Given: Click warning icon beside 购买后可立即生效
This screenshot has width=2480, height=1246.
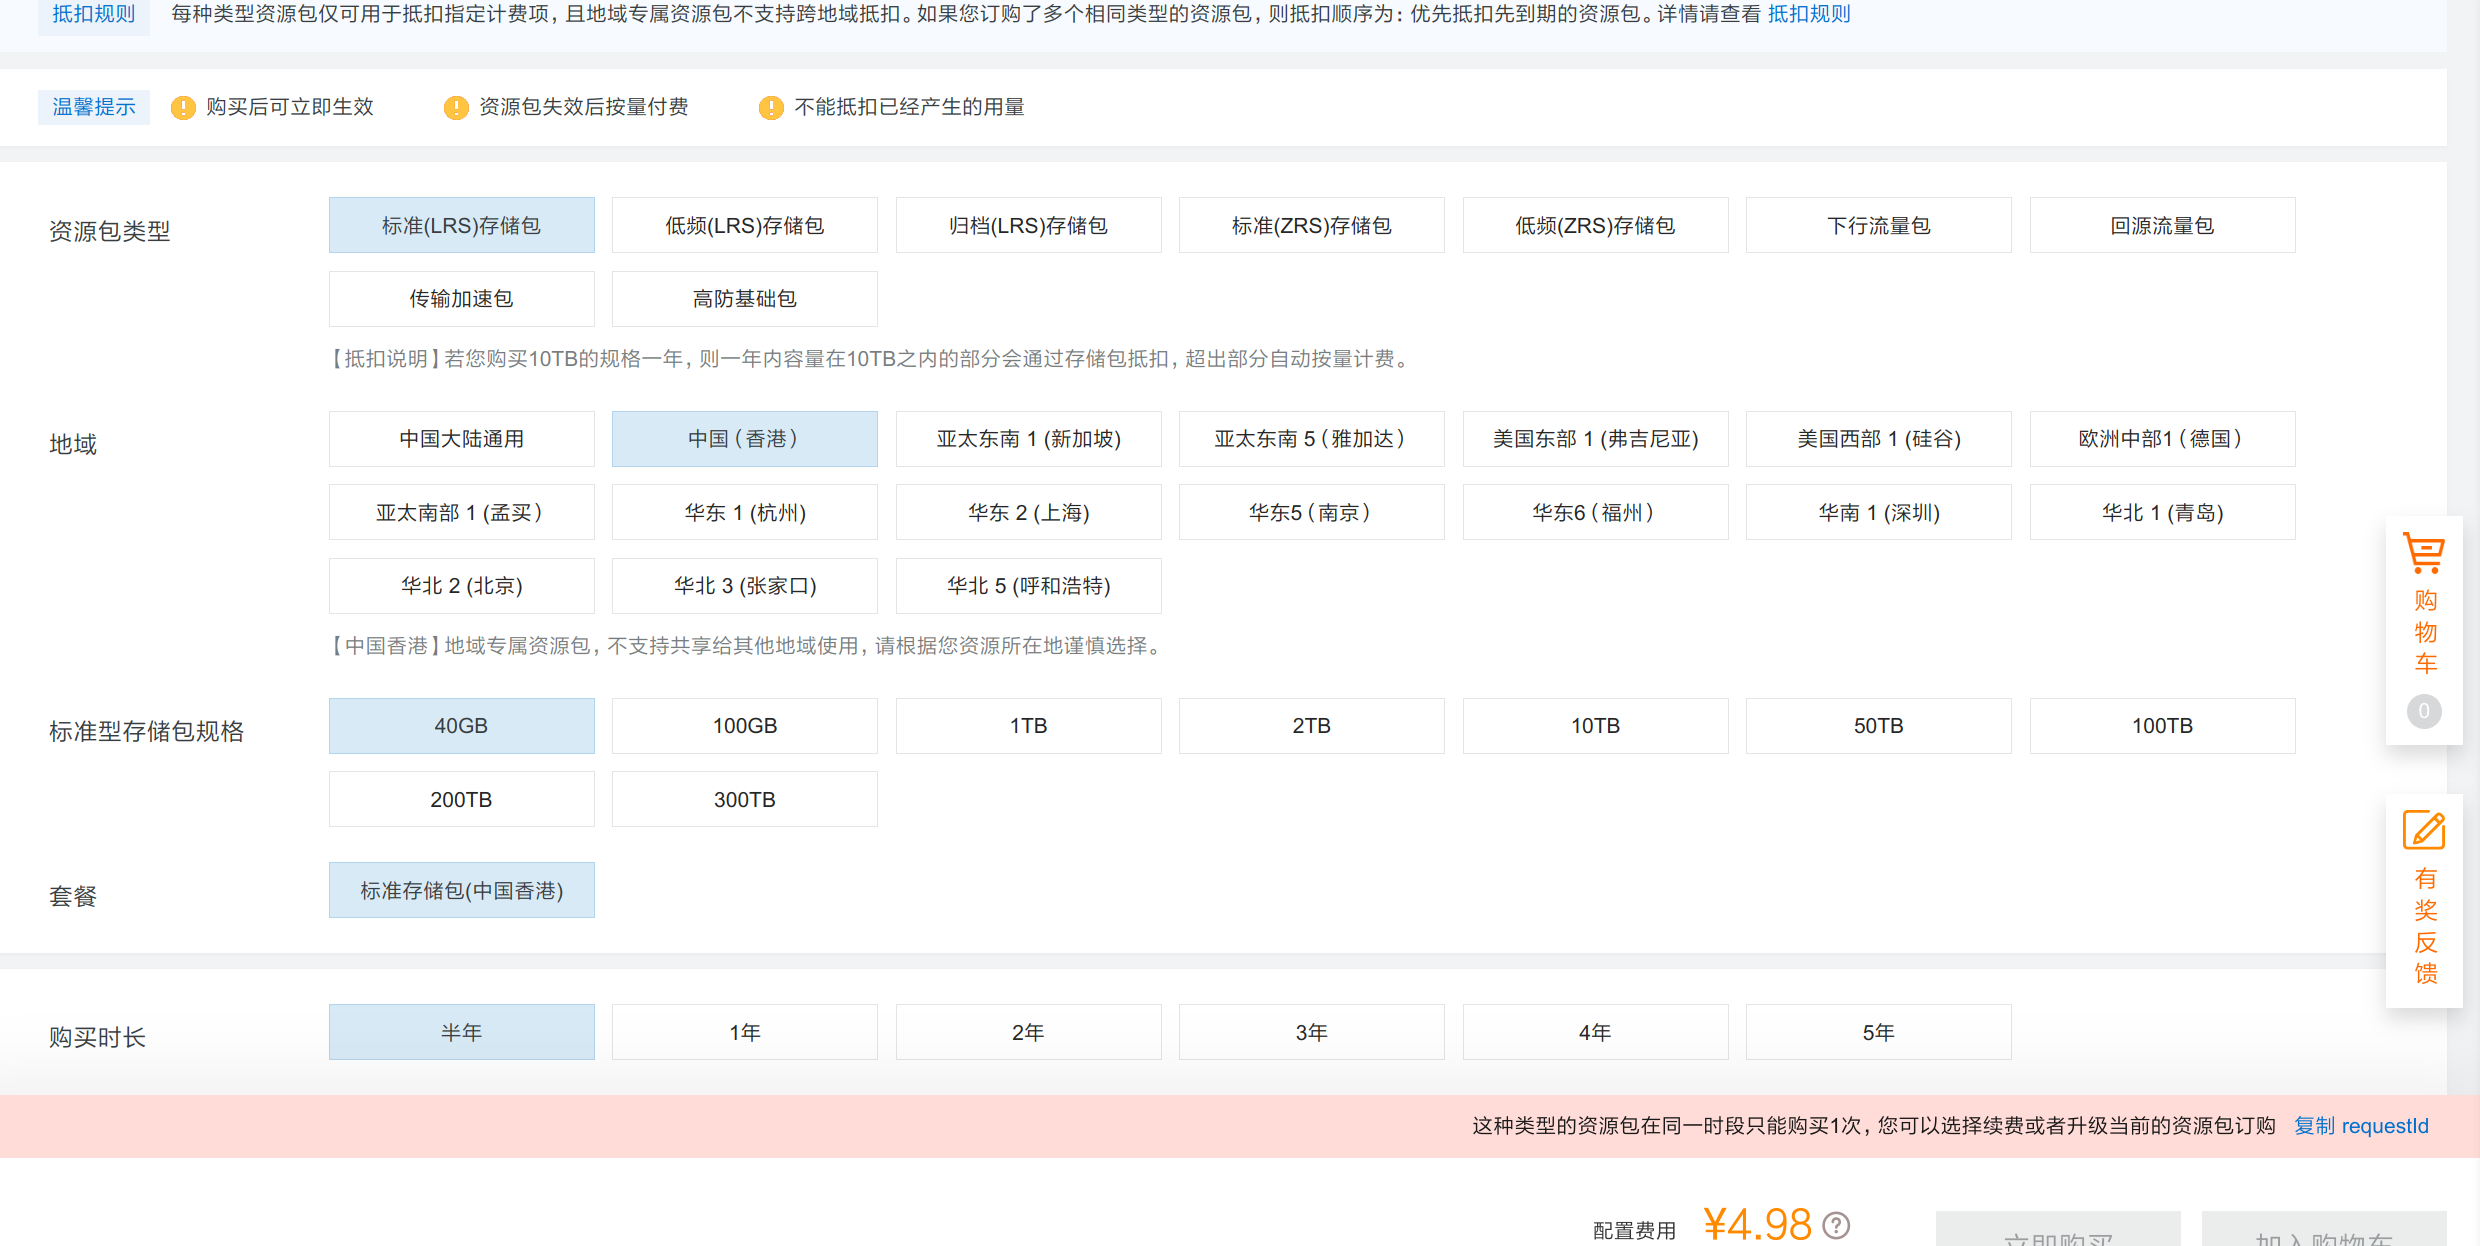Looking at the screenshot, I should coord(183,108).
